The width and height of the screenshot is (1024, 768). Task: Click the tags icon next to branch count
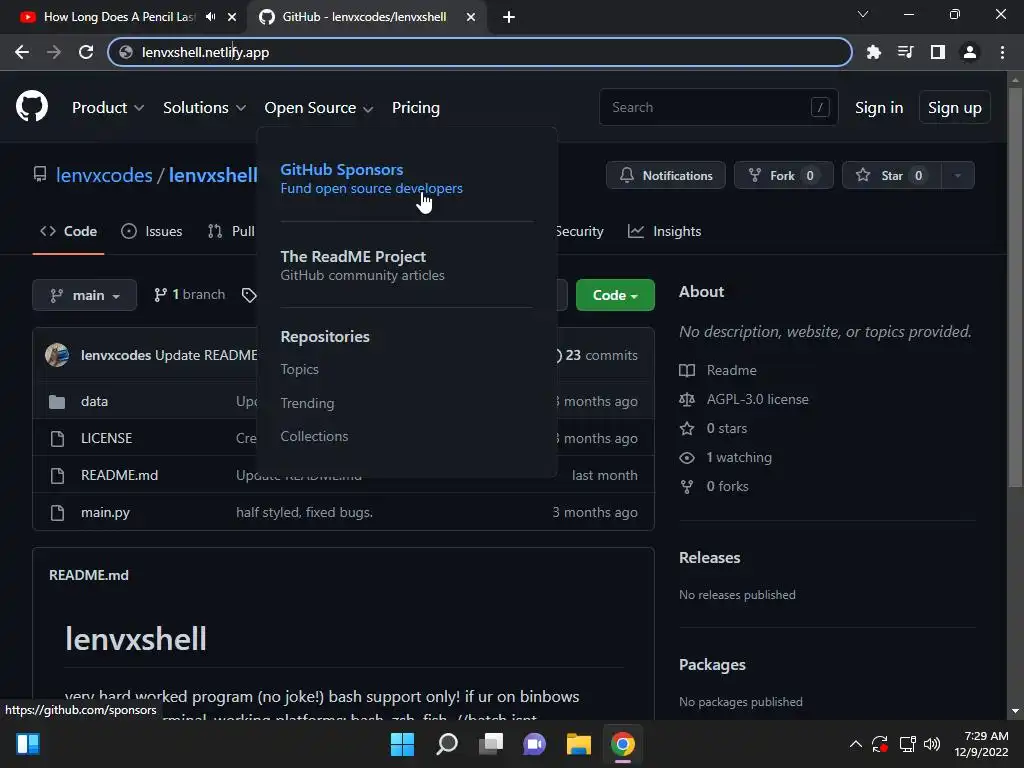click(248, 295)
